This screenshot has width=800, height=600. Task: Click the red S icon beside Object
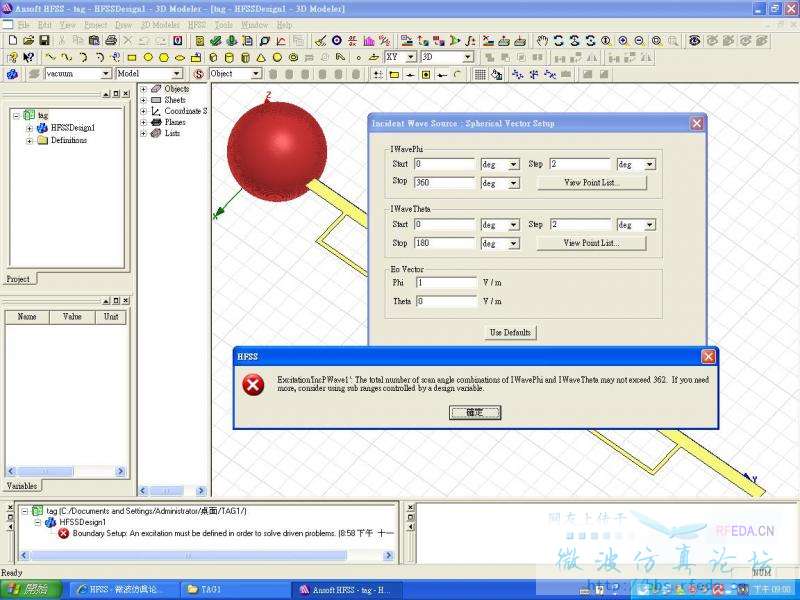[x=199, y=74]
